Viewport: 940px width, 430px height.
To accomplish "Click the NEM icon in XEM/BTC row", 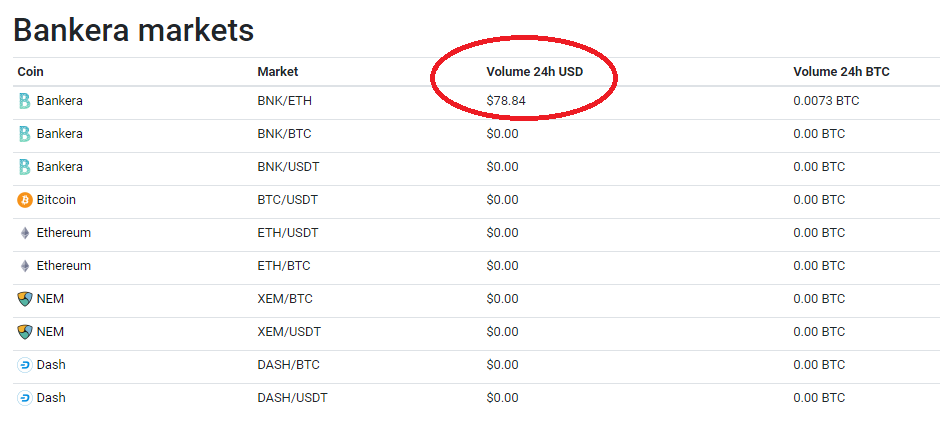I will [25, 299].
